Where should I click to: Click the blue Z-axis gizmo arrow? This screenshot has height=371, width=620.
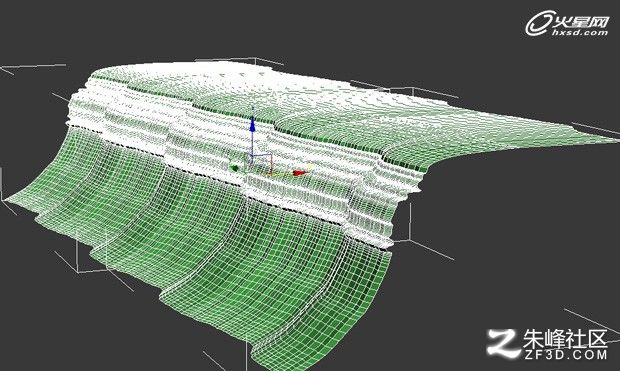click(x=252, y=124)
